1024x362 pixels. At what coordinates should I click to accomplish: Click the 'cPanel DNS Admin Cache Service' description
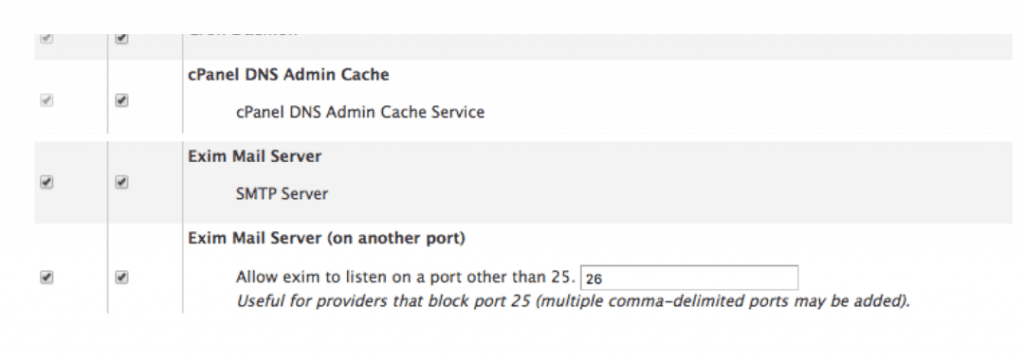coord(360,112)
